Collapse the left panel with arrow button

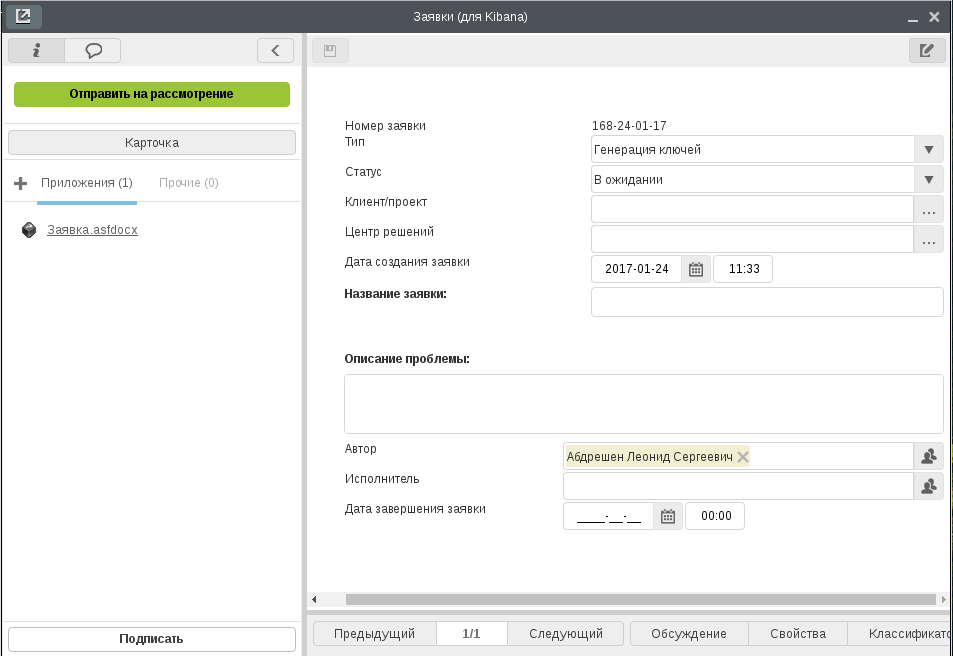point(275,50)
